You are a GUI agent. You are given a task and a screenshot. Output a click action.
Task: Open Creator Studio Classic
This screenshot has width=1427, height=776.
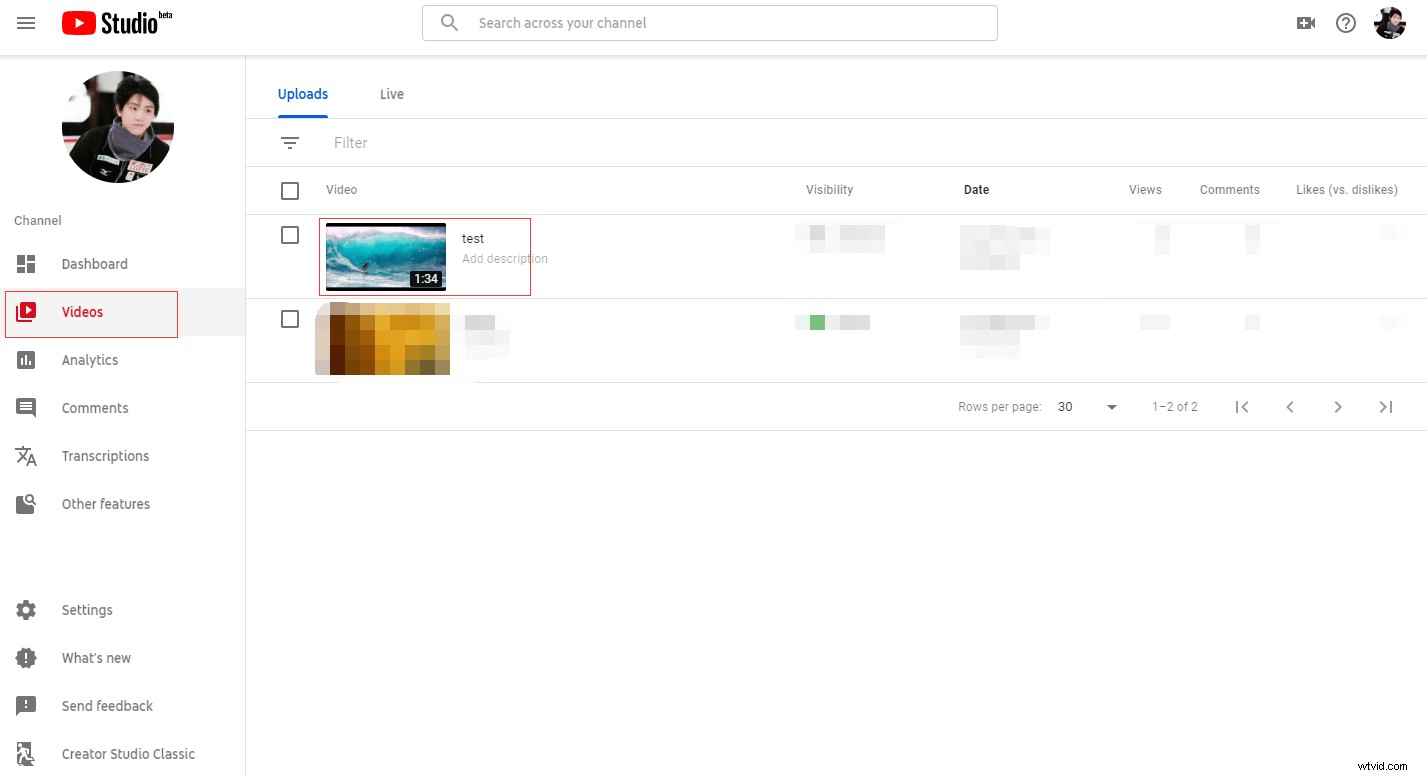[130, 754]
